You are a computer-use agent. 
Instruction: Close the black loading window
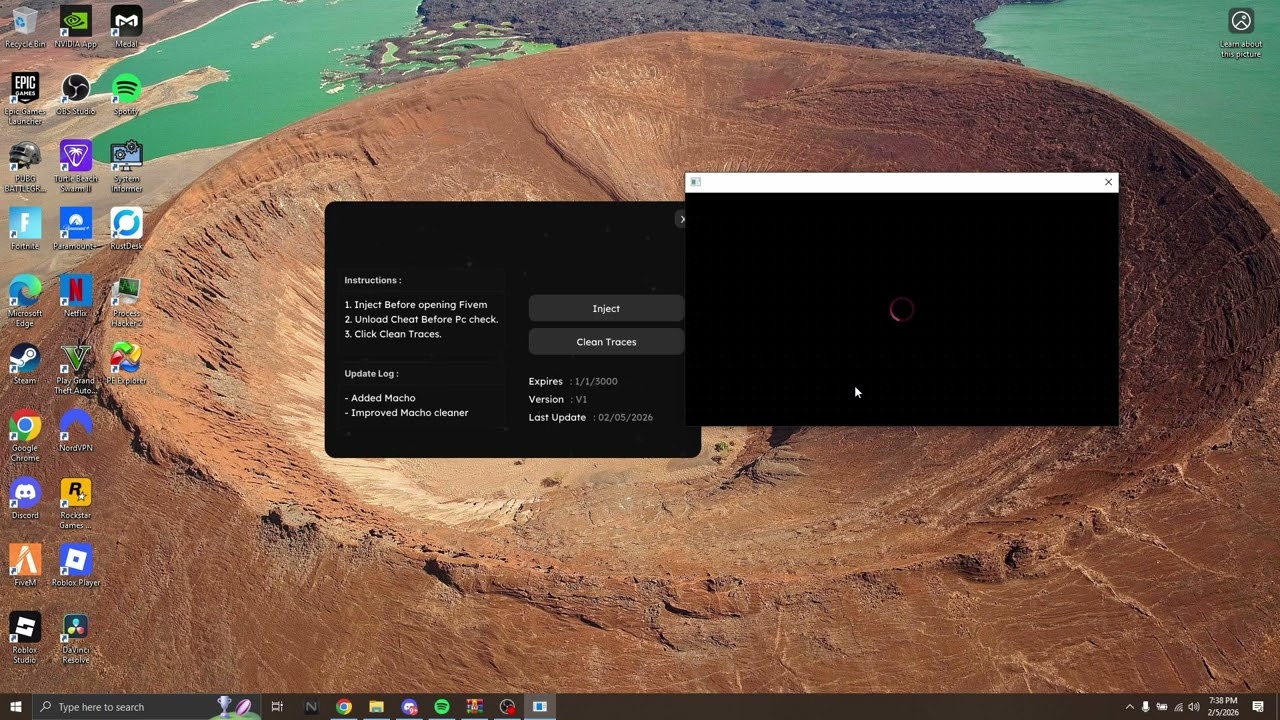1108,182
